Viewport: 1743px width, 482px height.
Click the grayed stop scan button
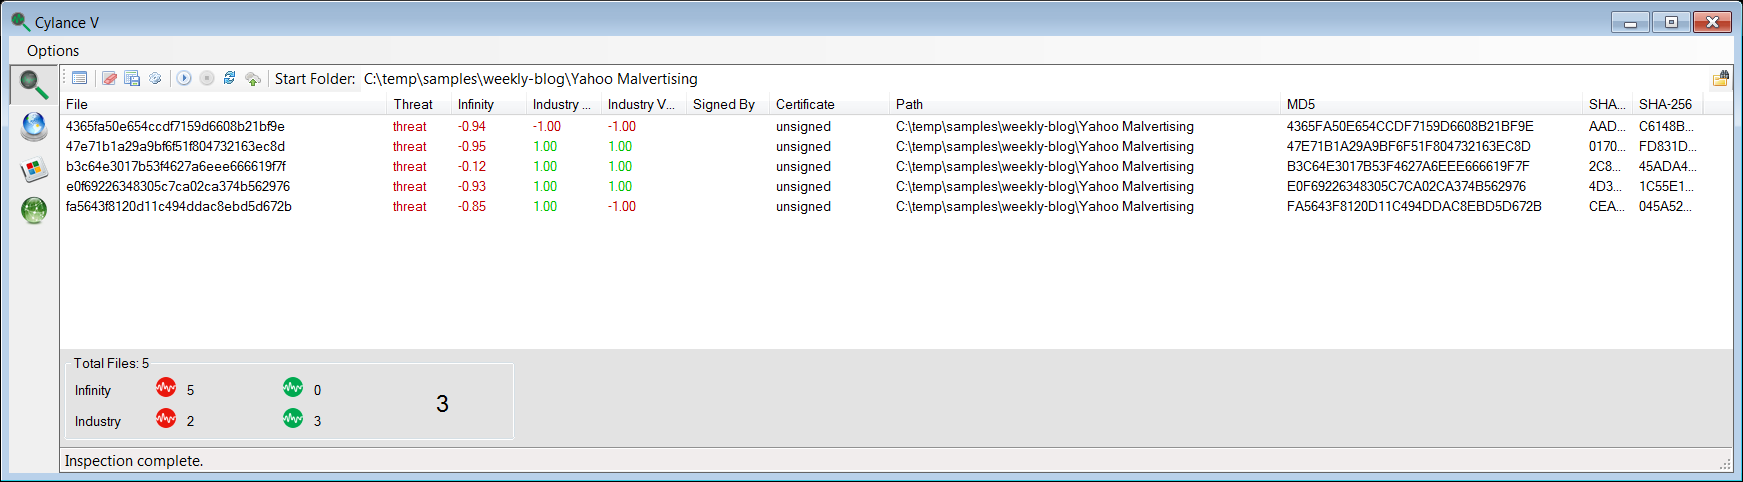click(207, 78)
